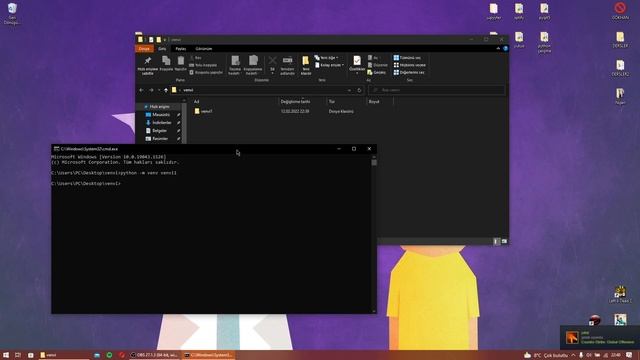640x360 pixels.
Task: Select the Left 4 Dead 2 desktop shortcut
Action: pos(620,294)
